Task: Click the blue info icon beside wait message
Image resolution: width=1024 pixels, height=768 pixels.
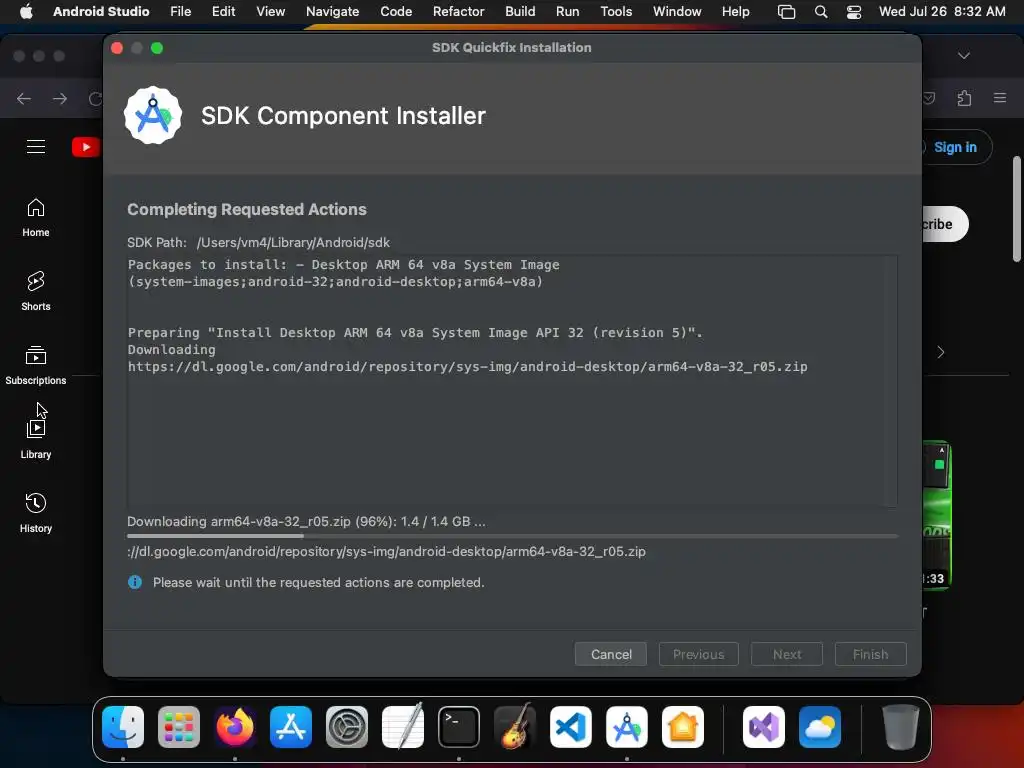Action: coord(135,582)
